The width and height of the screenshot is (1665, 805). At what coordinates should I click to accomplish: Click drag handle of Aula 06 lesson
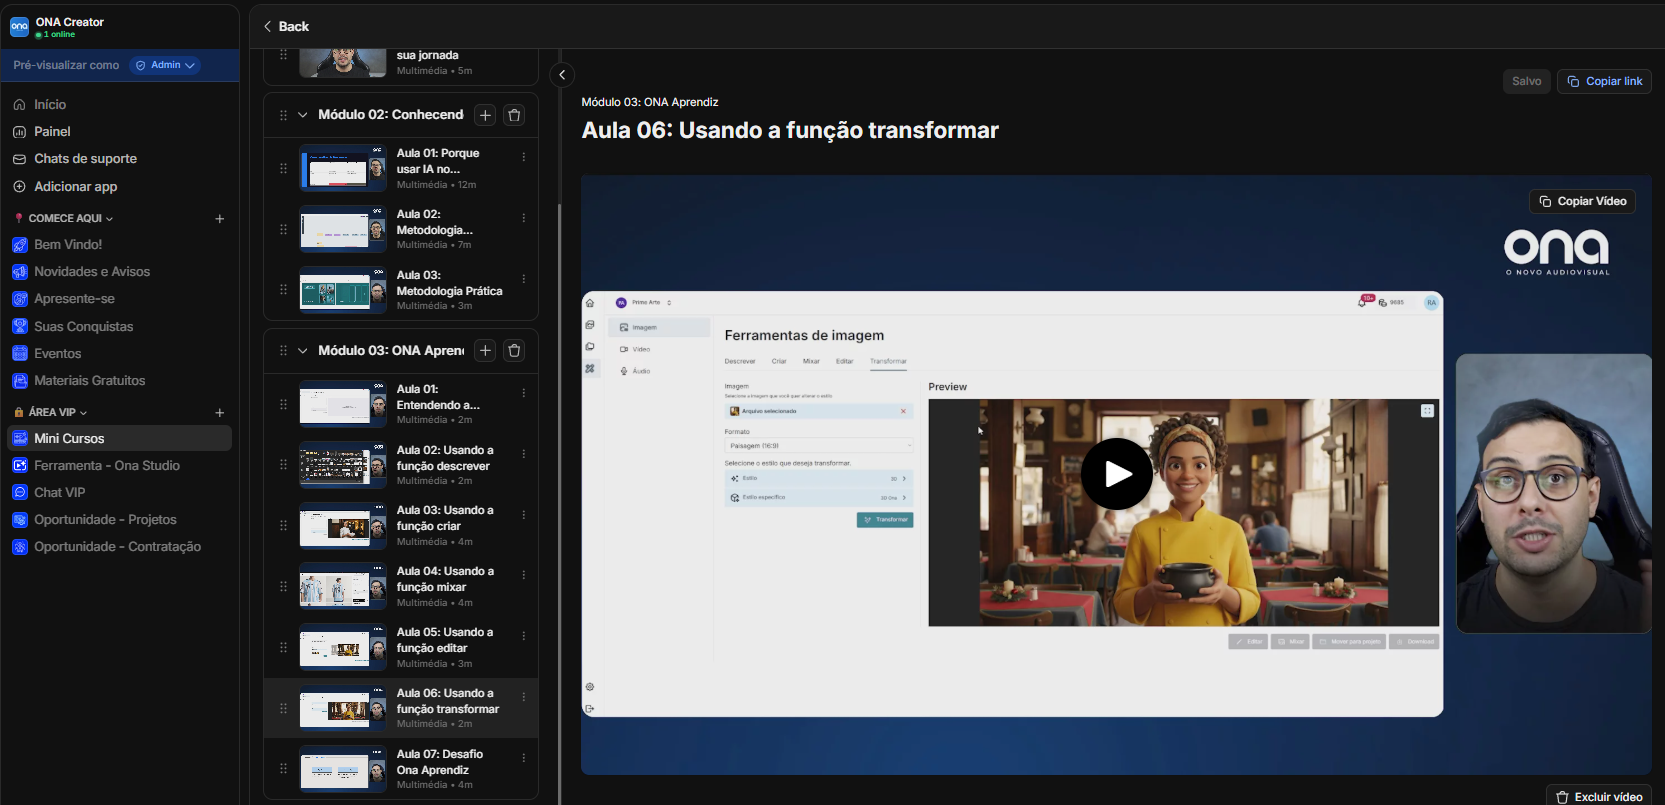(283, 708)
